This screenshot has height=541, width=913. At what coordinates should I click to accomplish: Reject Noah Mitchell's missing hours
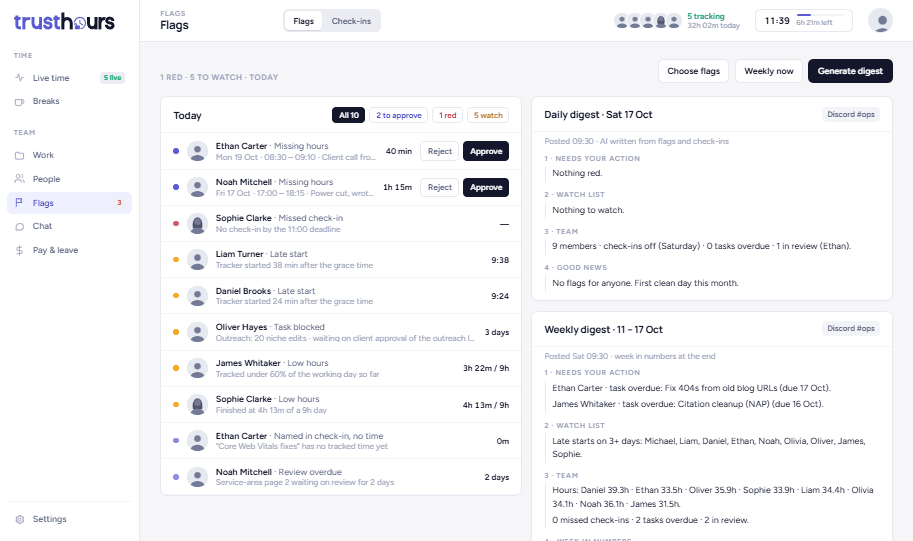(440, 188)
